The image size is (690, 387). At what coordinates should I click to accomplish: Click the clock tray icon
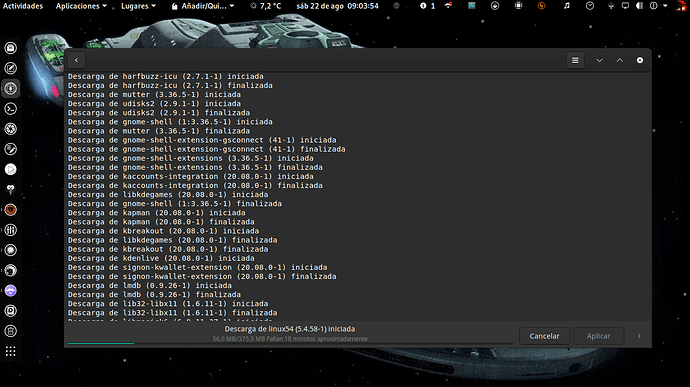(x=590, y=6)
